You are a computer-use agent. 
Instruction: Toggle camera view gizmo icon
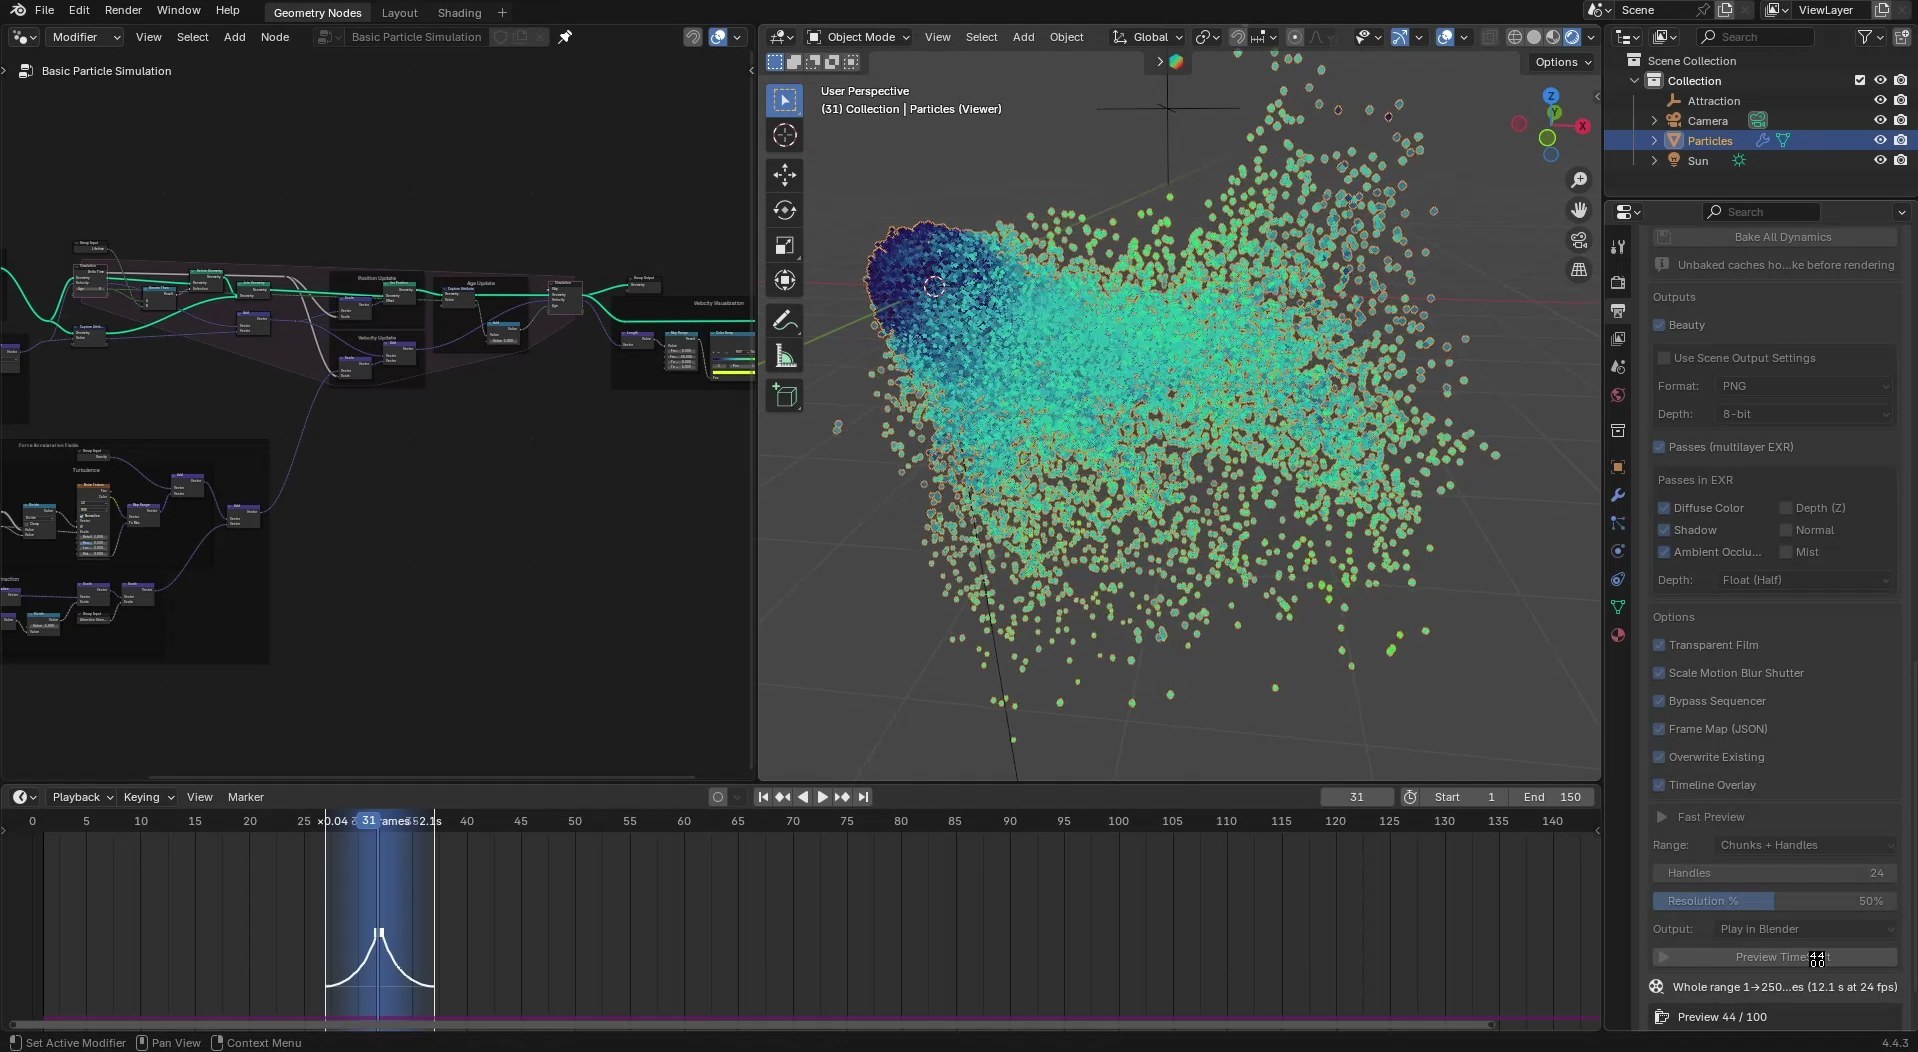click(x=1579, y=240)
